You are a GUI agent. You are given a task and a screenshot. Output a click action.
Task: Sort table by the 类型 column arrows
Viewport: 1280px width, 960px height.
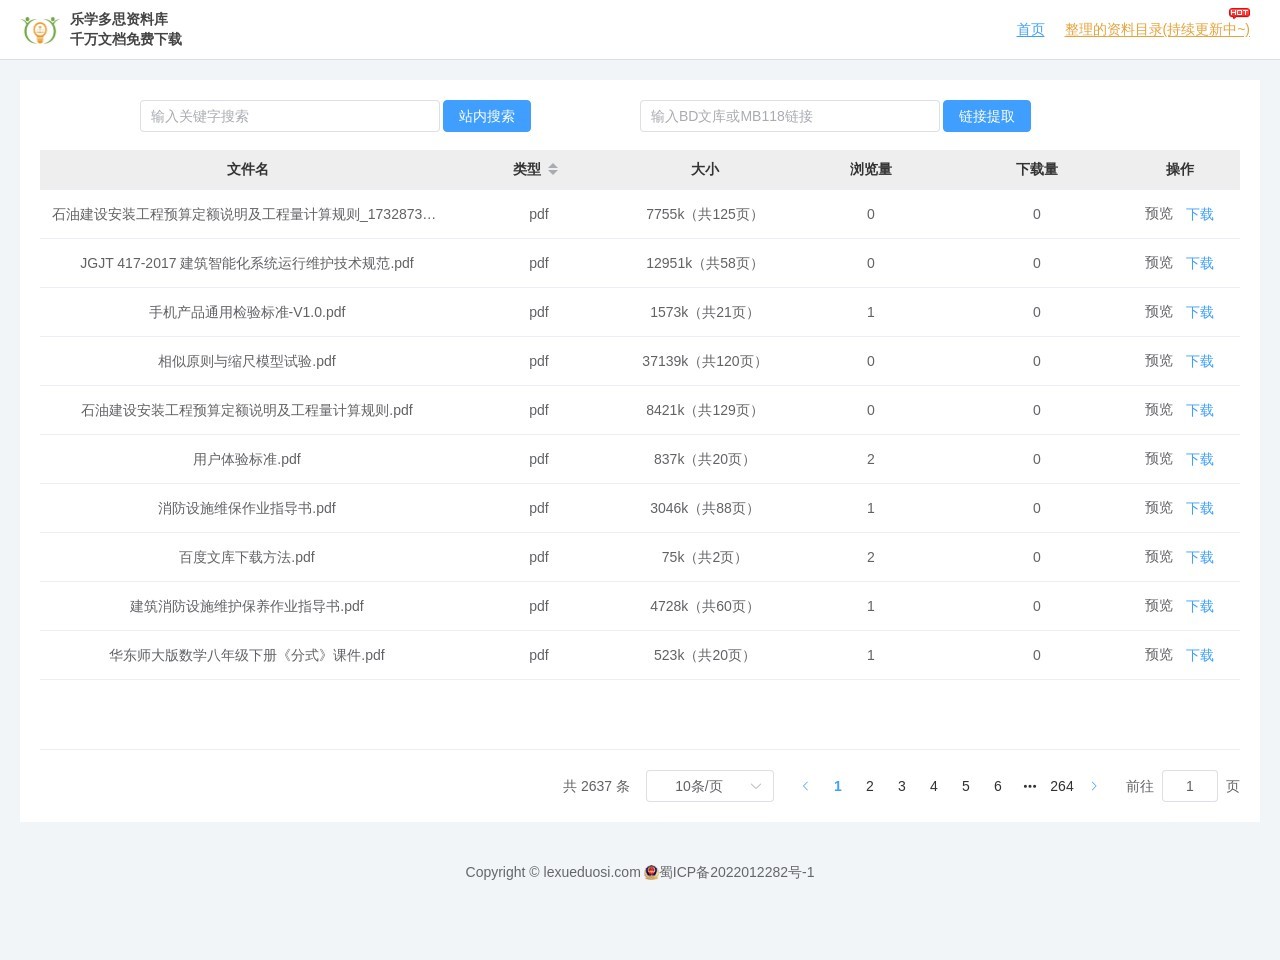[553, 170]
